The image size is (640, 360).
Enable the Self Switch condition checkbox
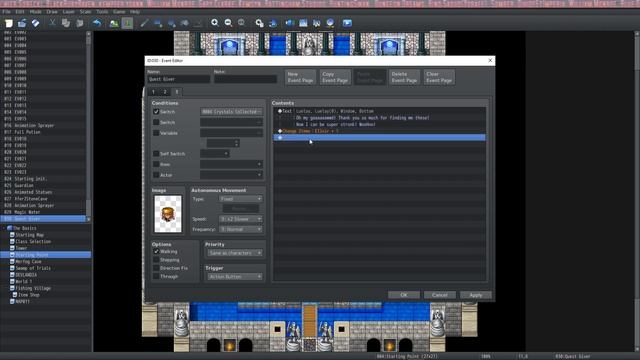[x=156, y=153]
